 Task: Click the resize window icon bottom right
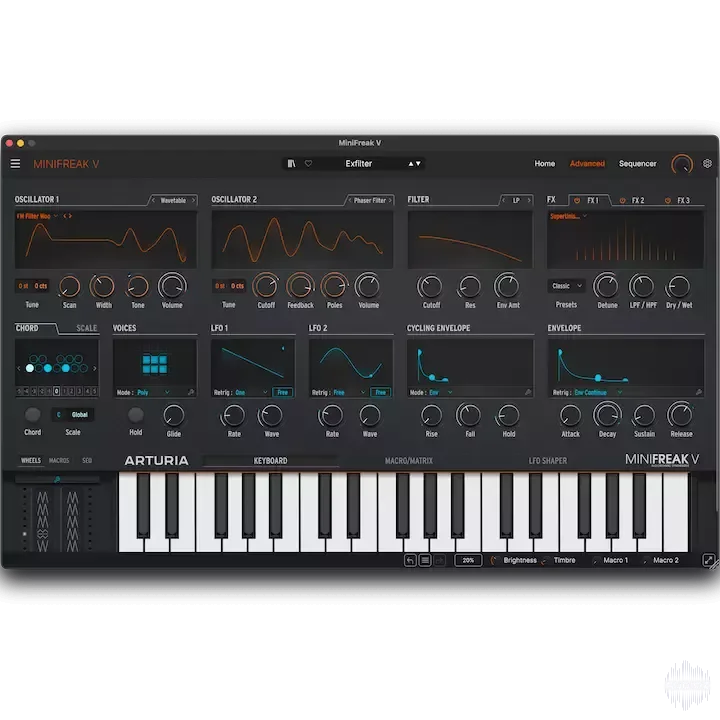point(709,560)
